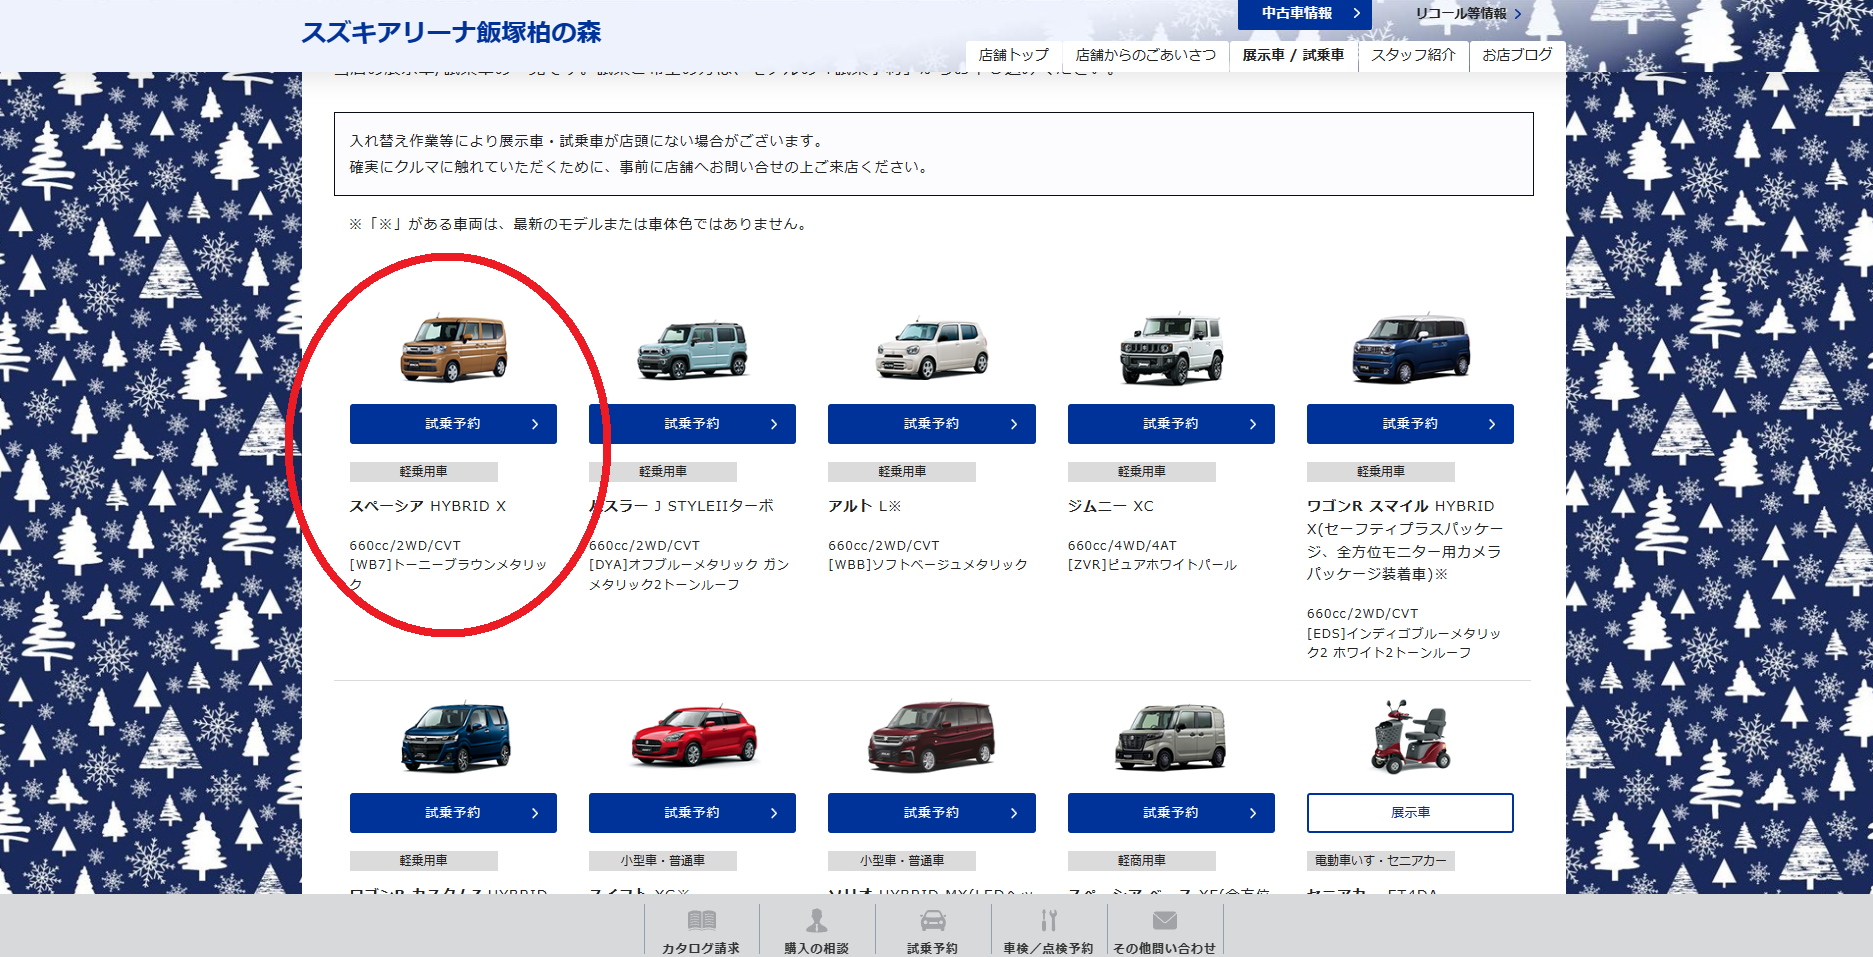Click brown スペーシア car image
Viewport: 1873px width, 957px height.
click(x=454, y=348)
